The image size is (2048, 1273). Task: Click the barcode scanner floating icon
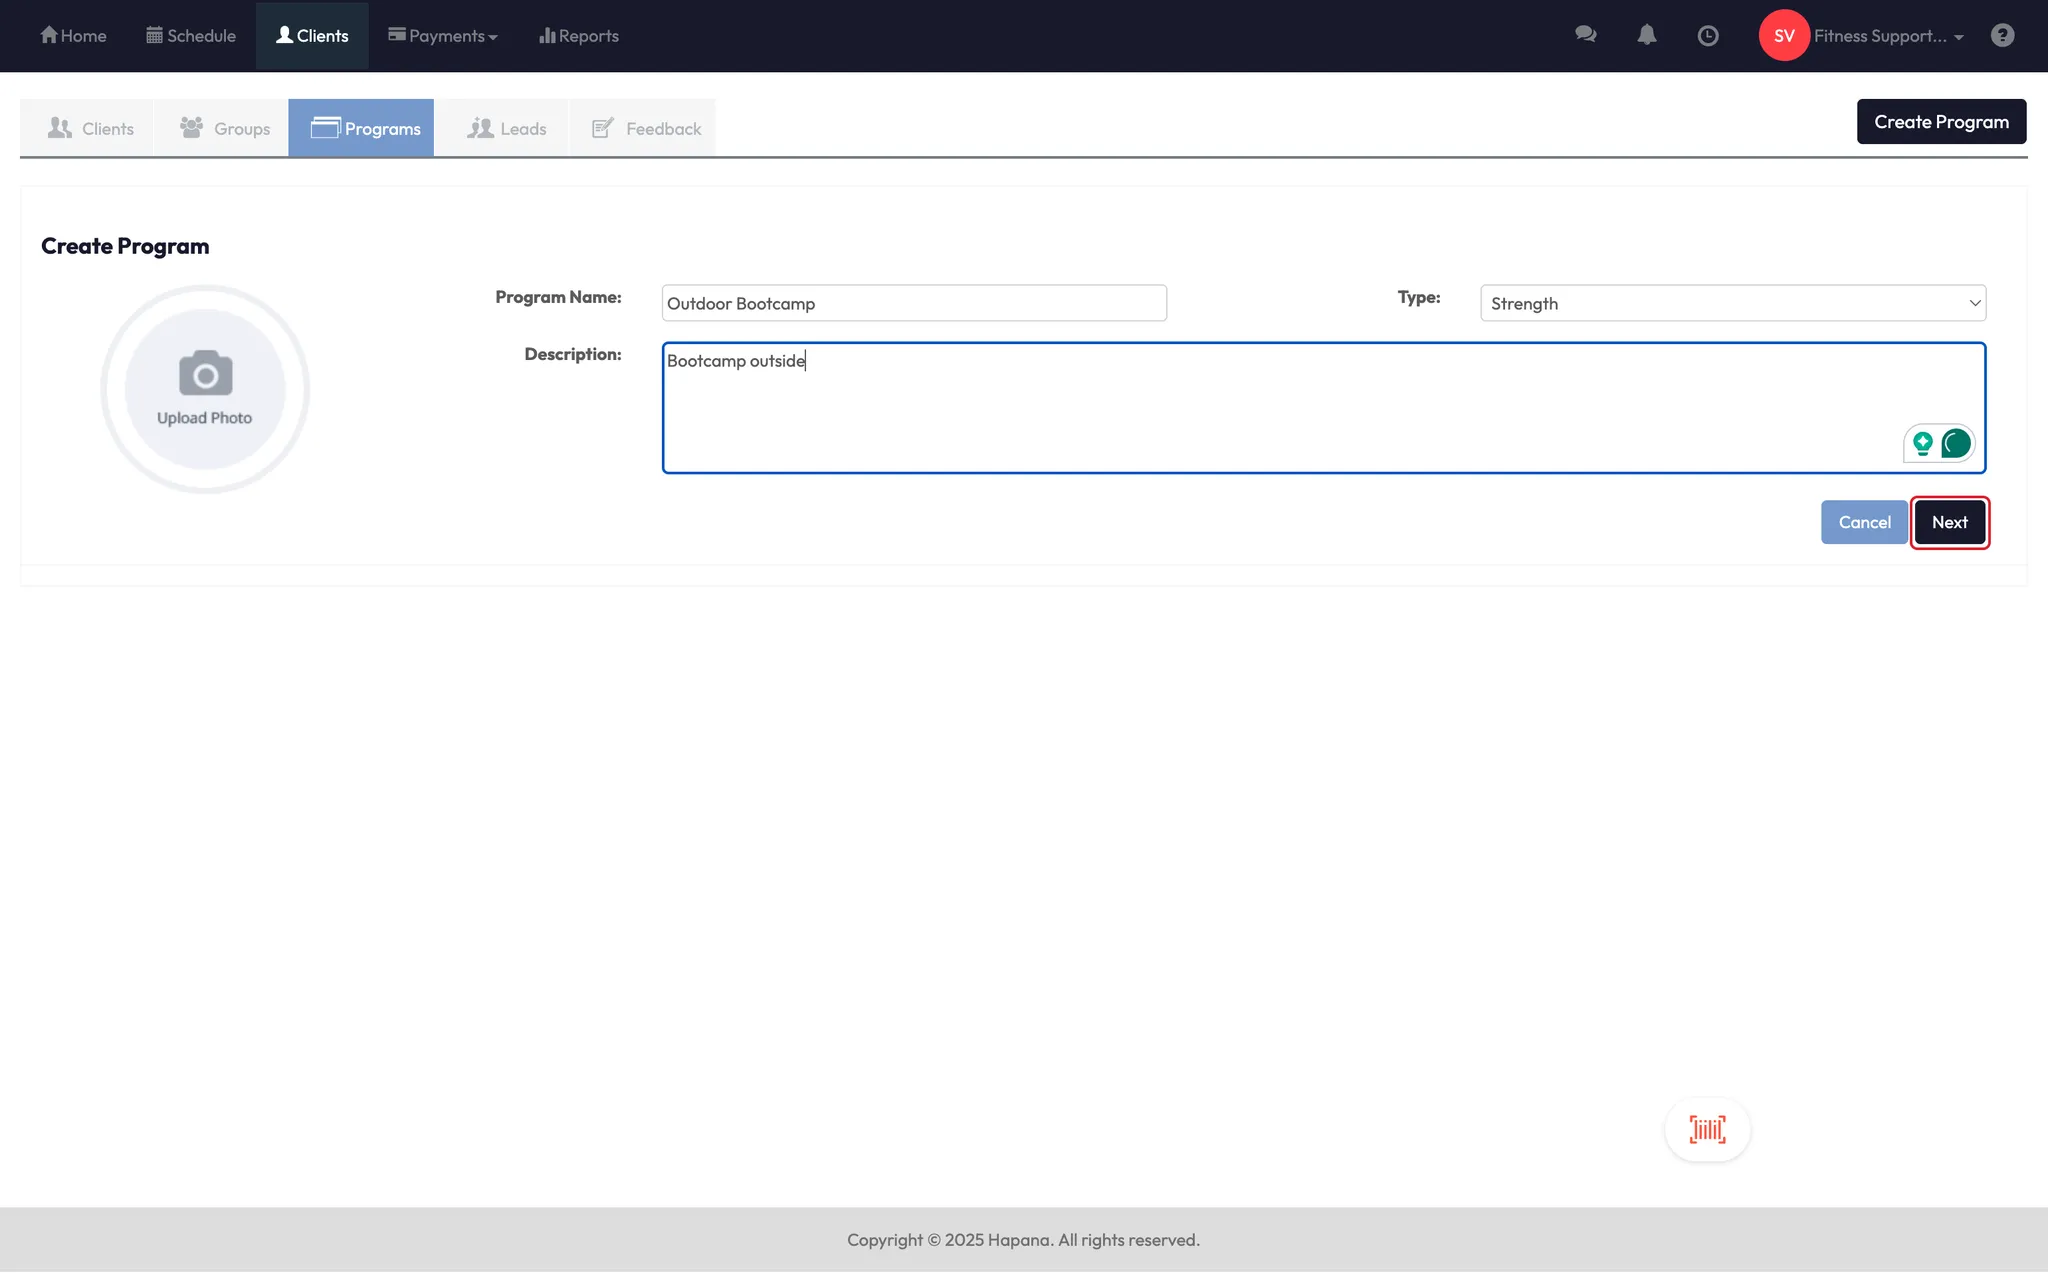coord(1707,1129)
